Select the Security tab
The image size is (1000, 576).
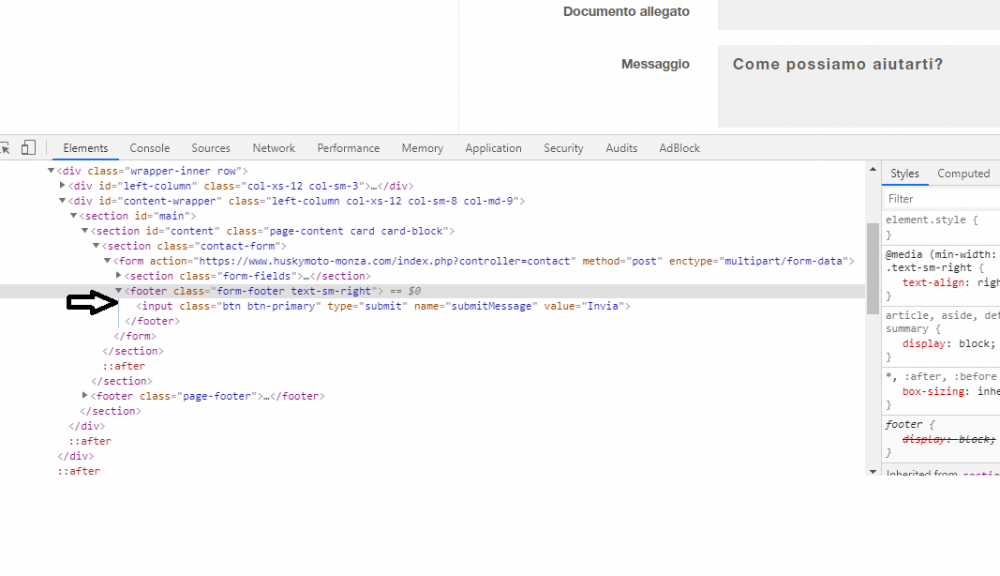coord(563,148)
